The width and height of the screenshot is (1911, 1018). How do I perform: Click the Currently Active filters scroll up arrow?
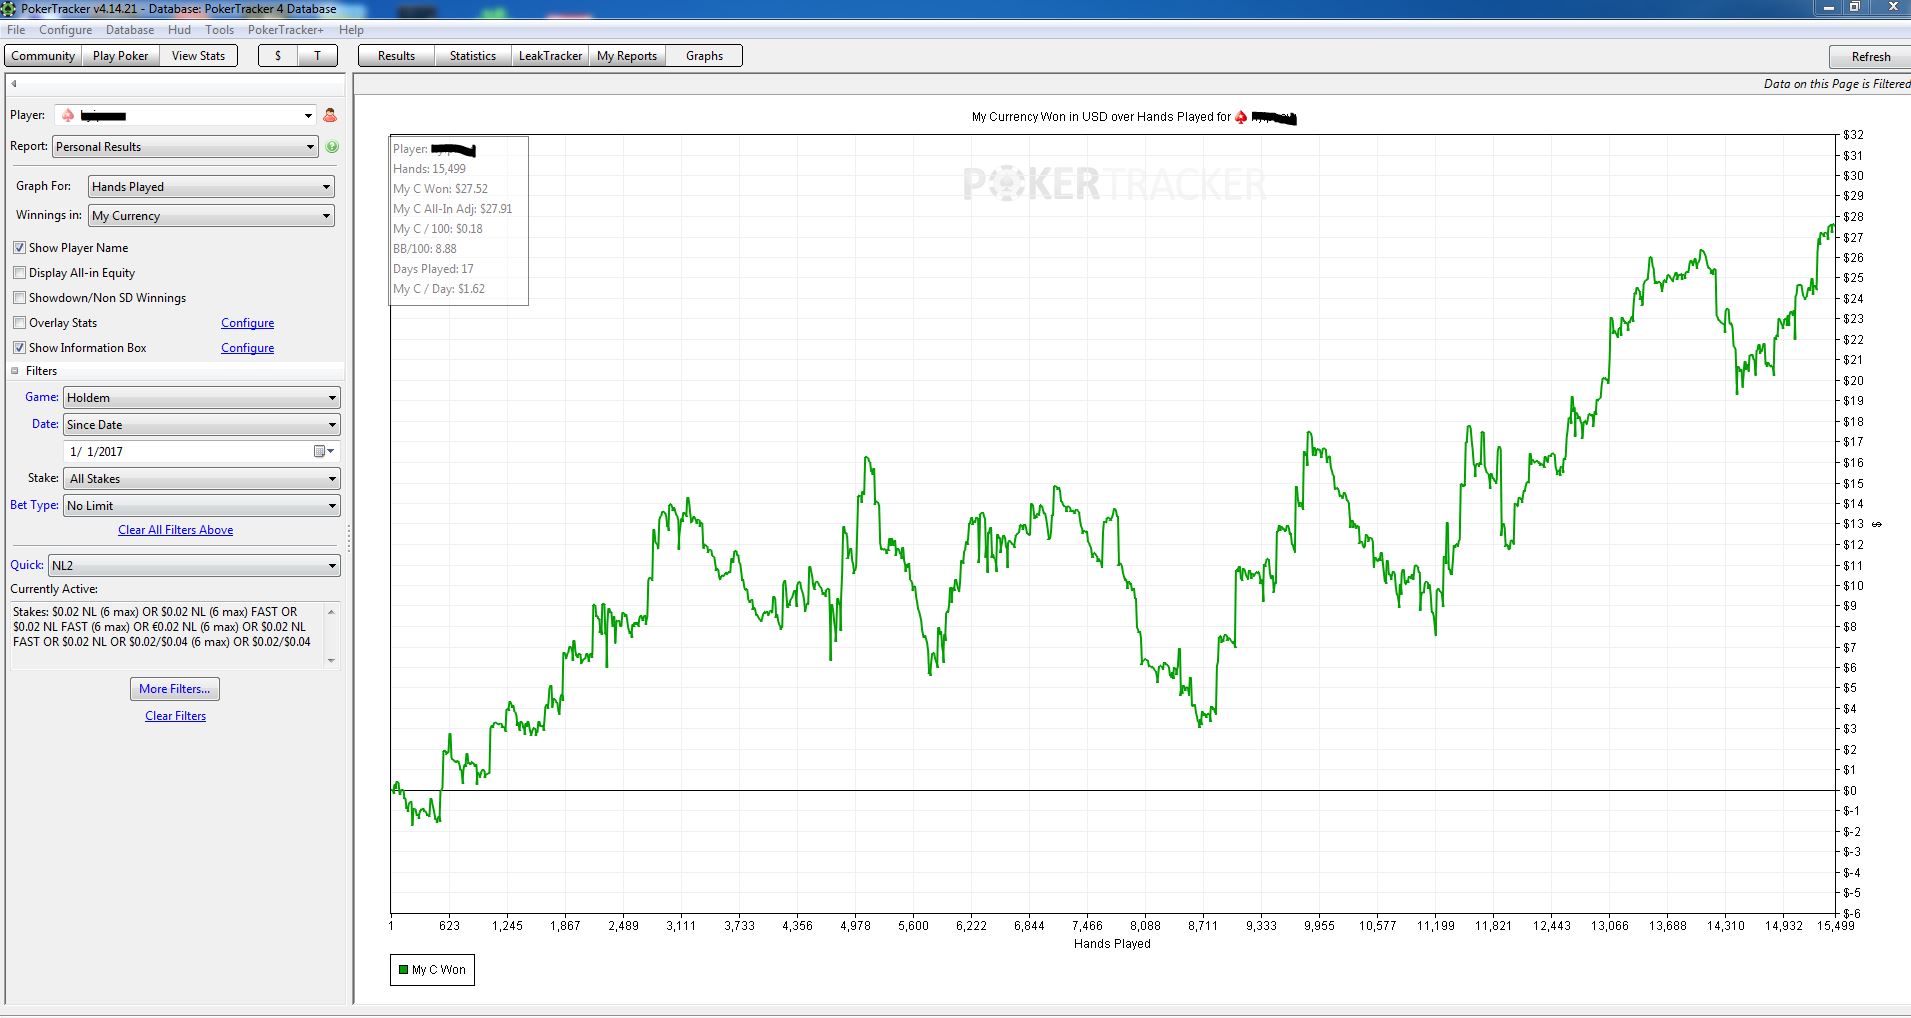coord(331,611)
